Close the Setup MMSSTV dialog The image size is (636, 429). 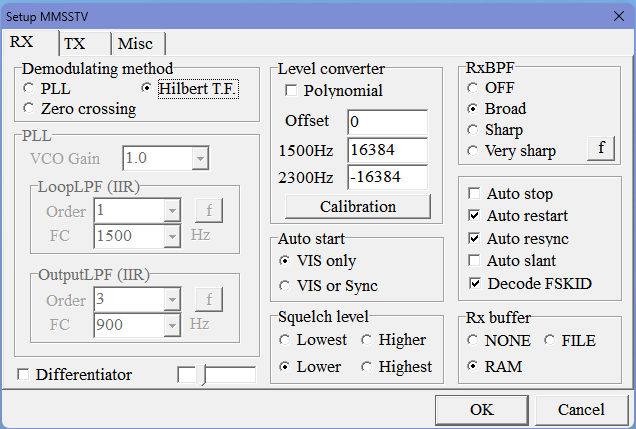(x=615, y=15)
